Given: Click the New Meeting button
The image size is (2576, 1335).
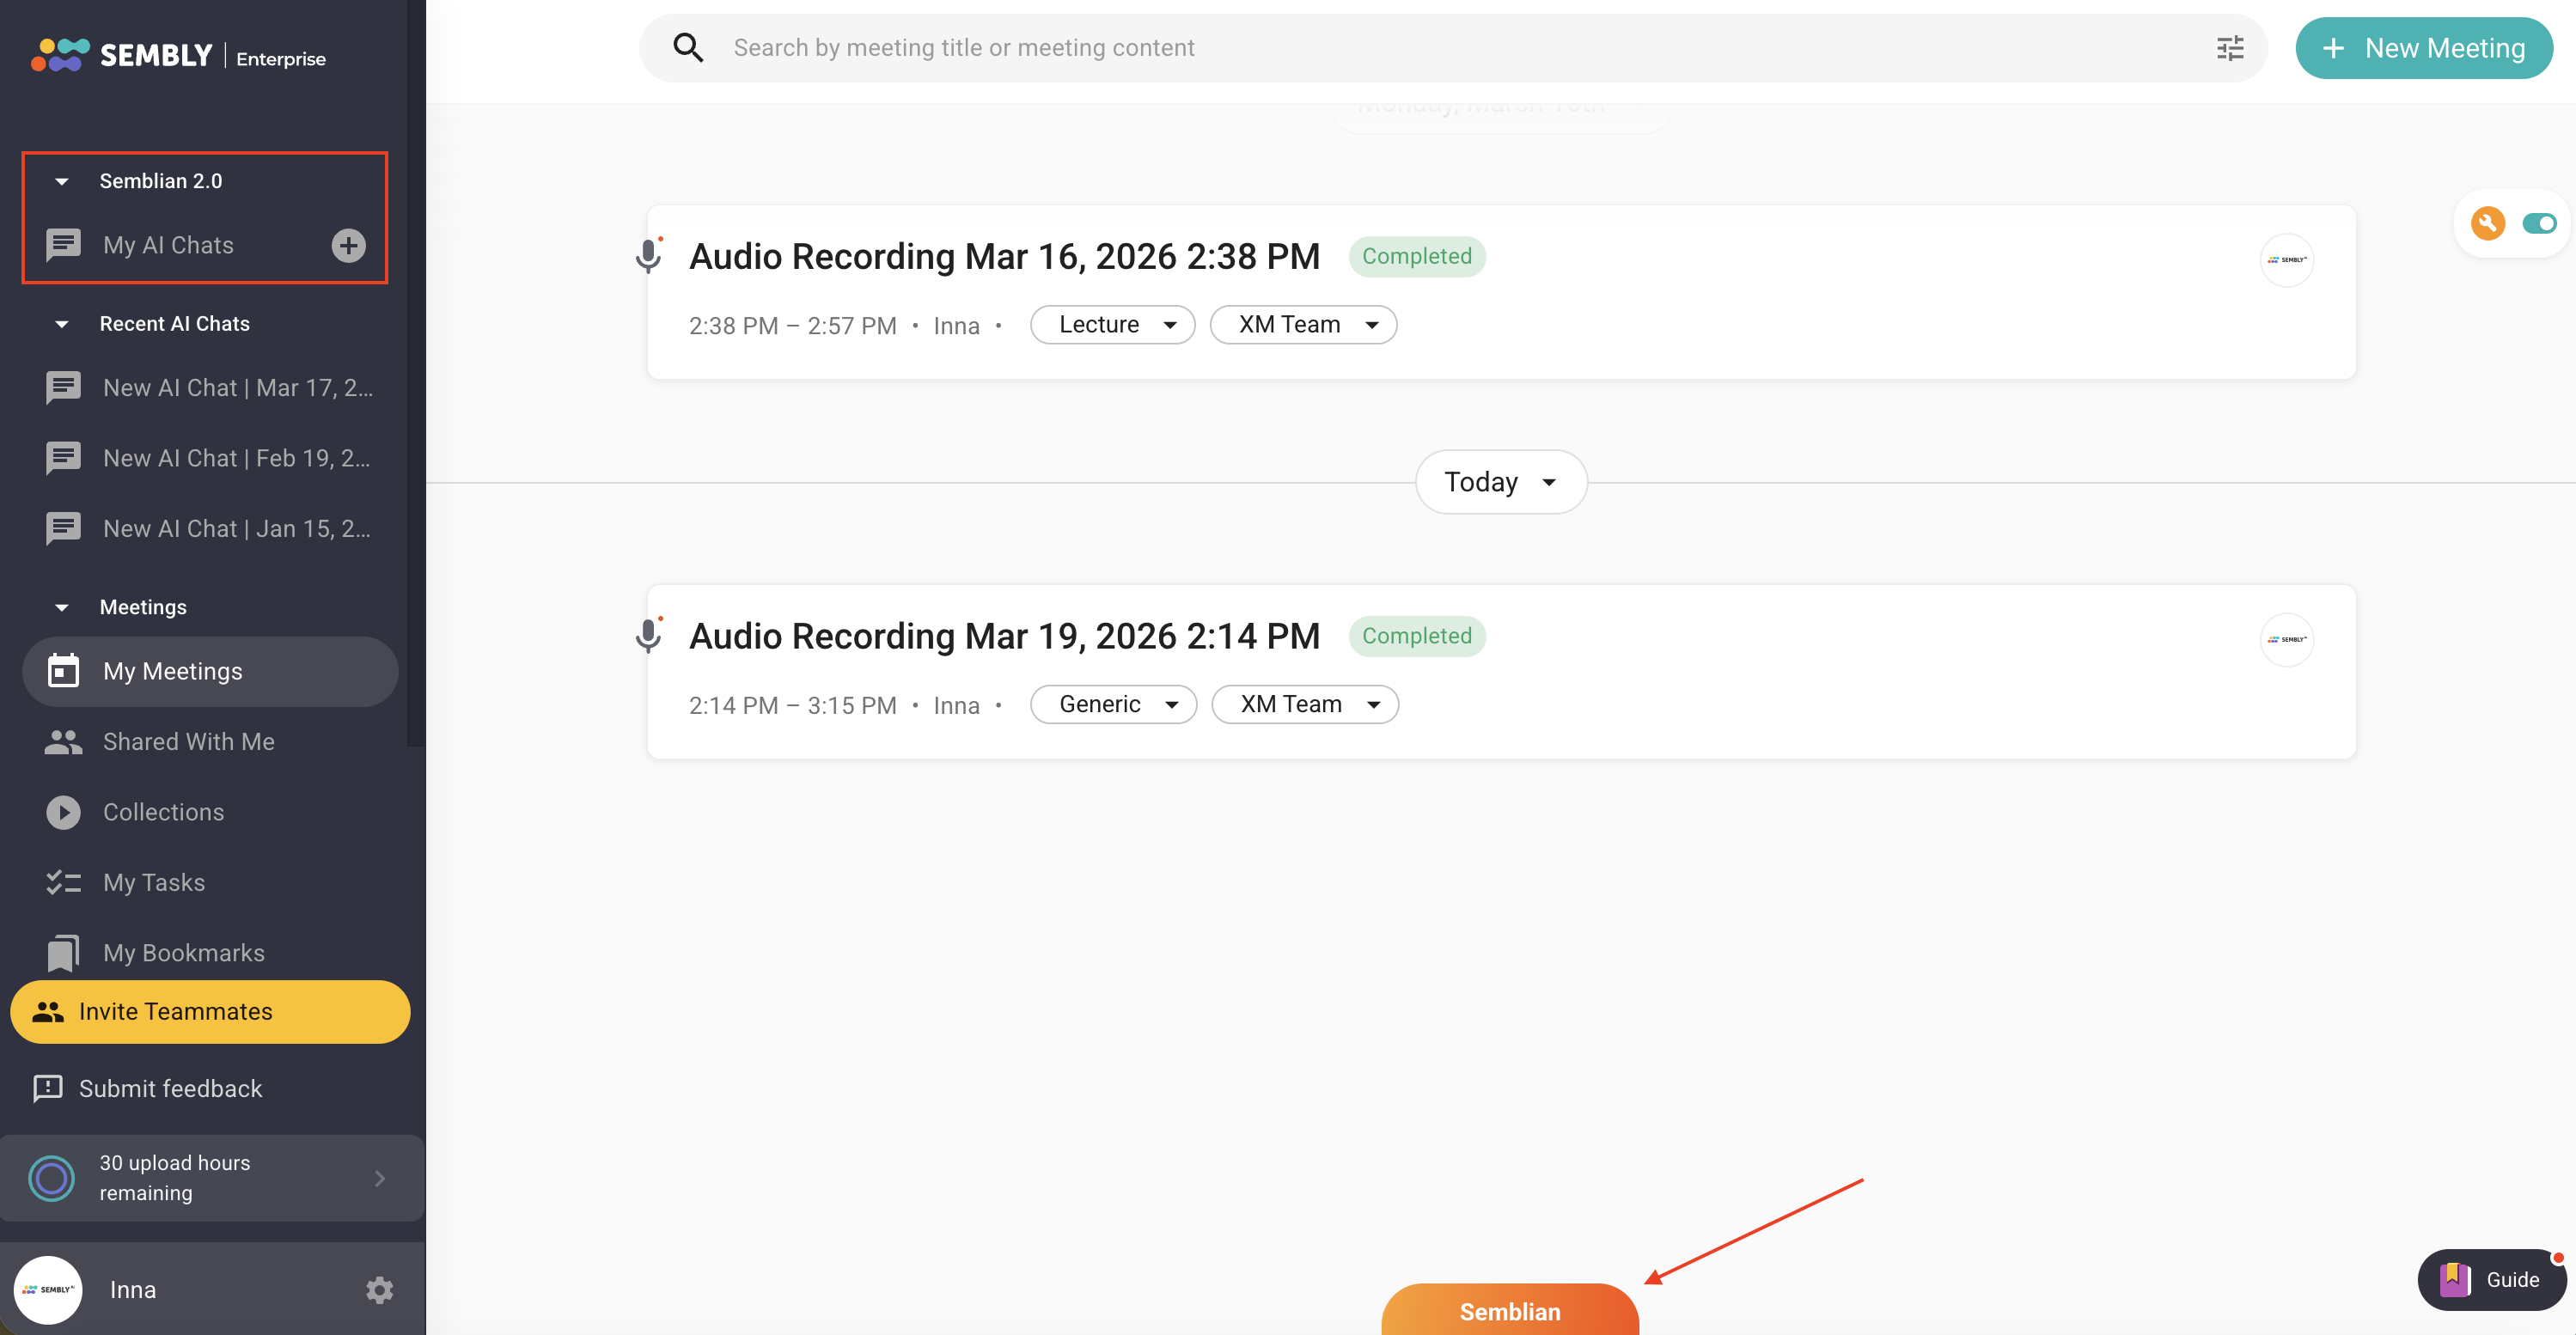Looking at the screenshot, I should click(x=2423, y=48).
